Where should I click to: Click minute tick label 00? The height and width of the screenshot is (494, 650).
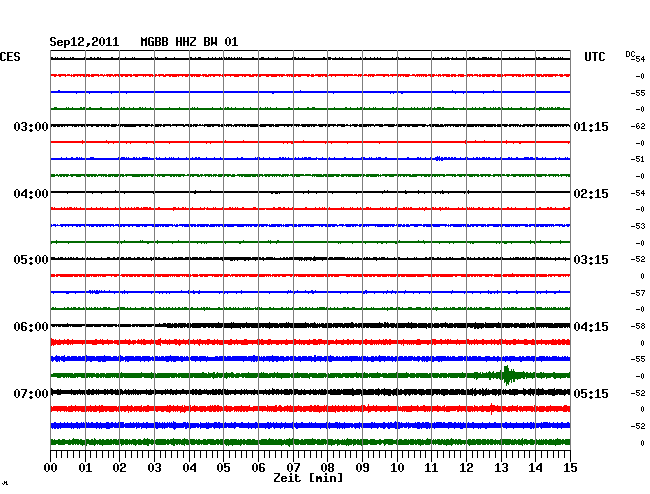(51, 468)
